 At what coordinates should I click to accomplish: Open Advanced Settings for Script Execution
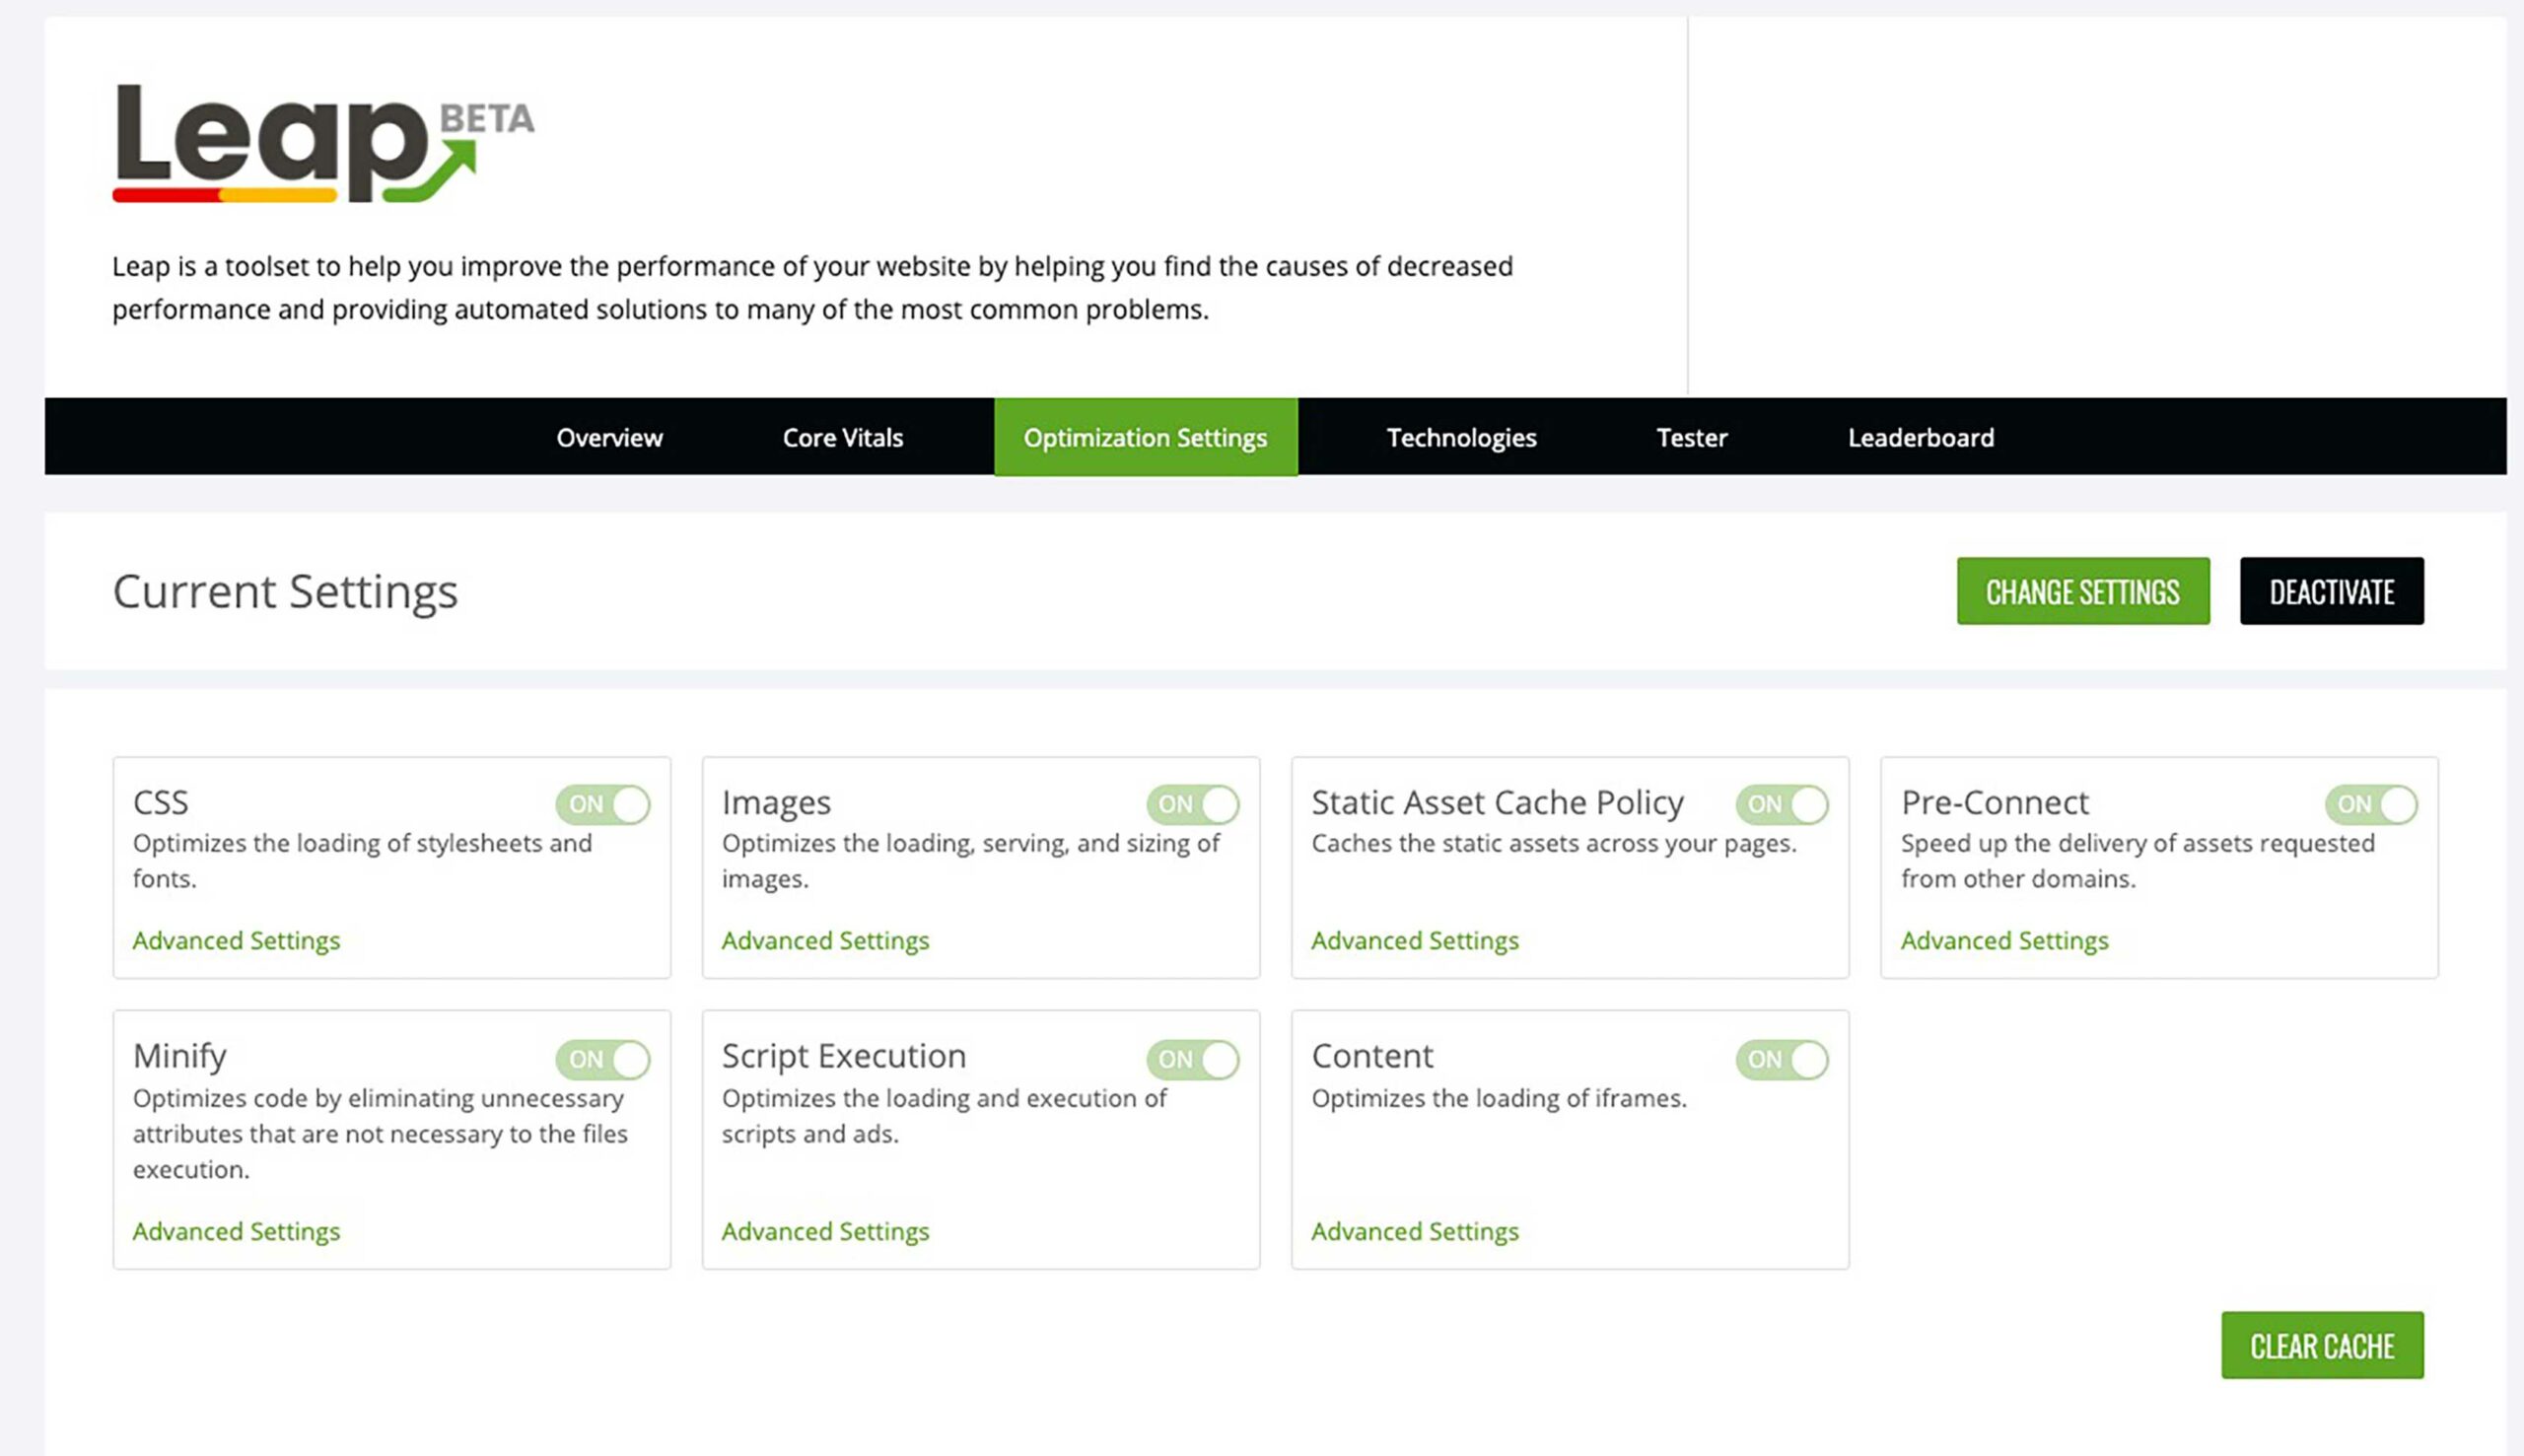click(x=825, y=1231)
